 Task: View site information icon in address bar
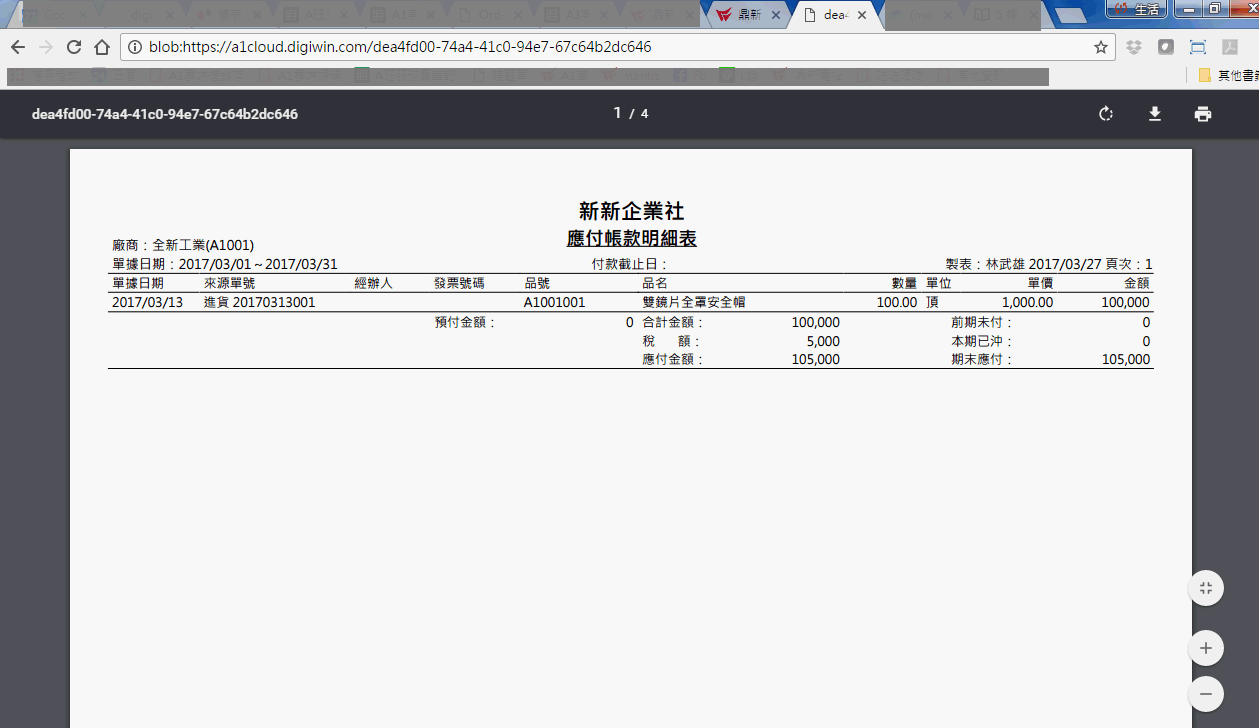135,47
